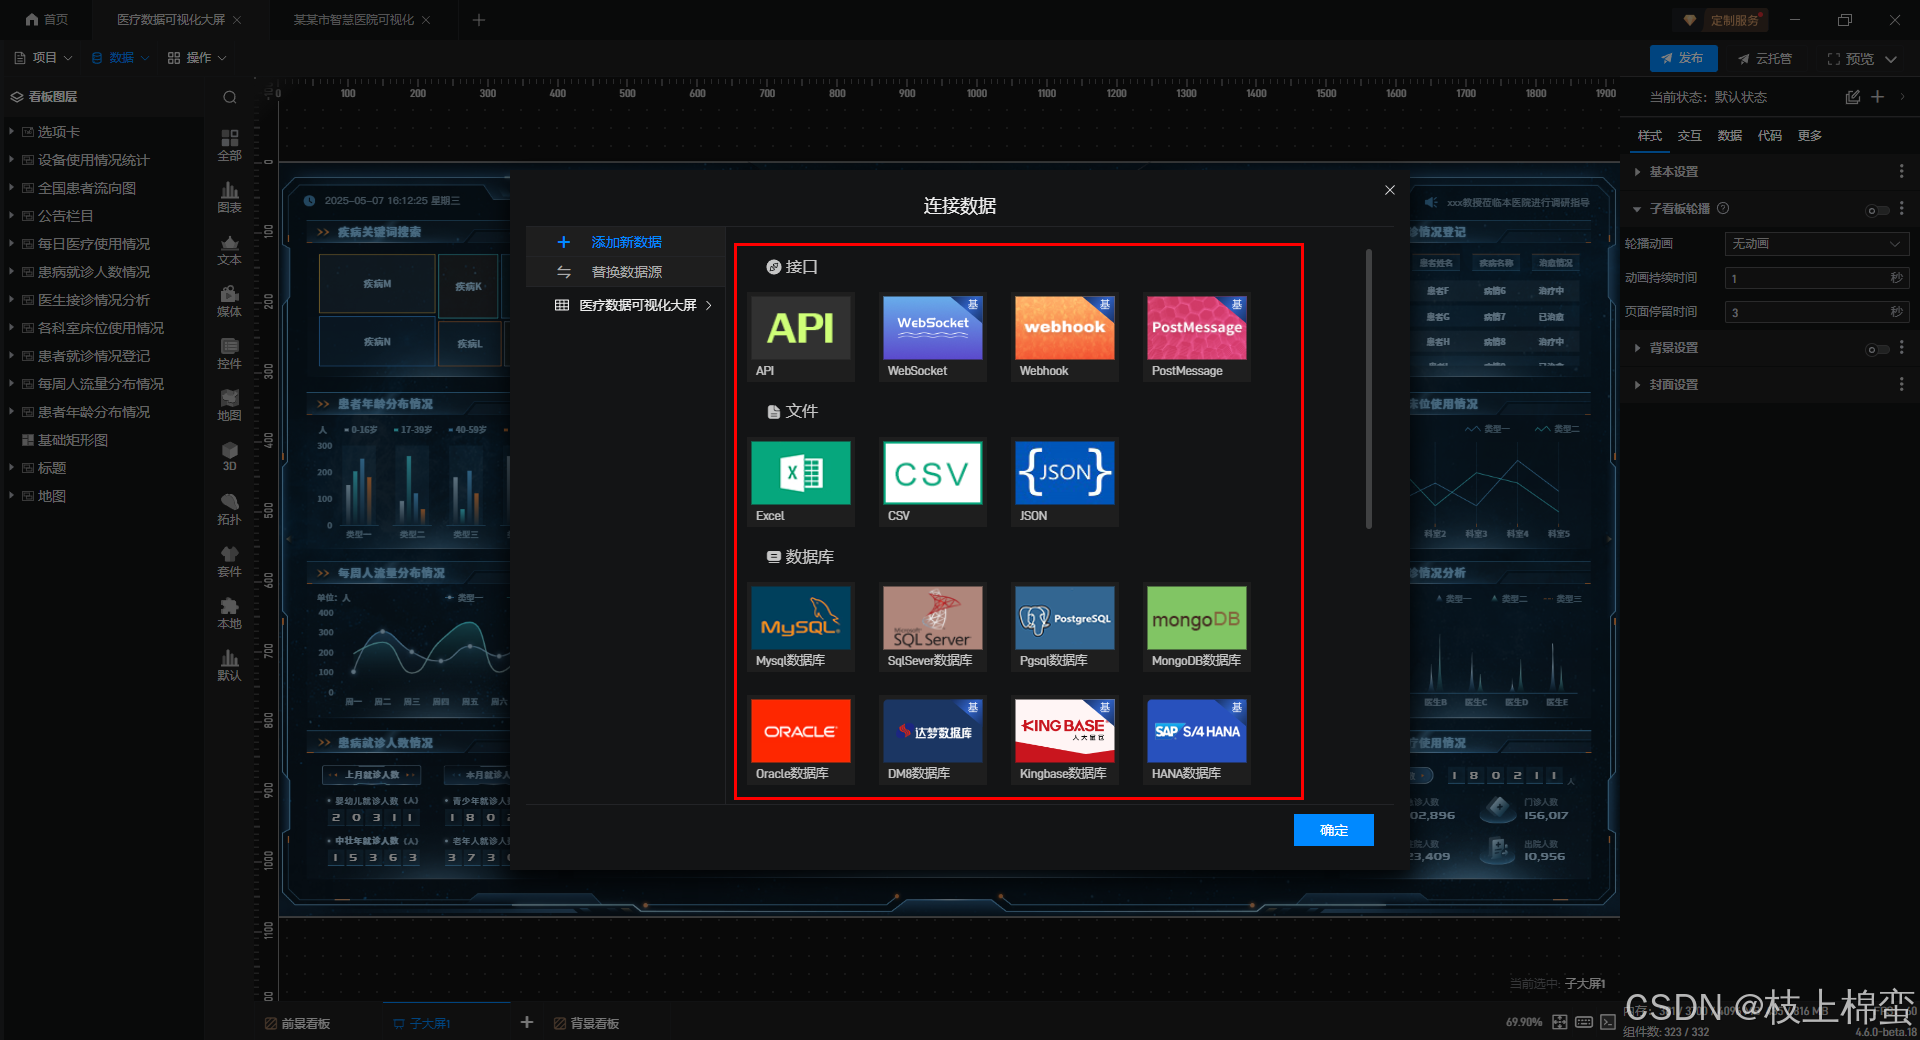Open the 媒体 media components
The height and width of the screenshot is (1040, 1920).
tap(230, 301)
